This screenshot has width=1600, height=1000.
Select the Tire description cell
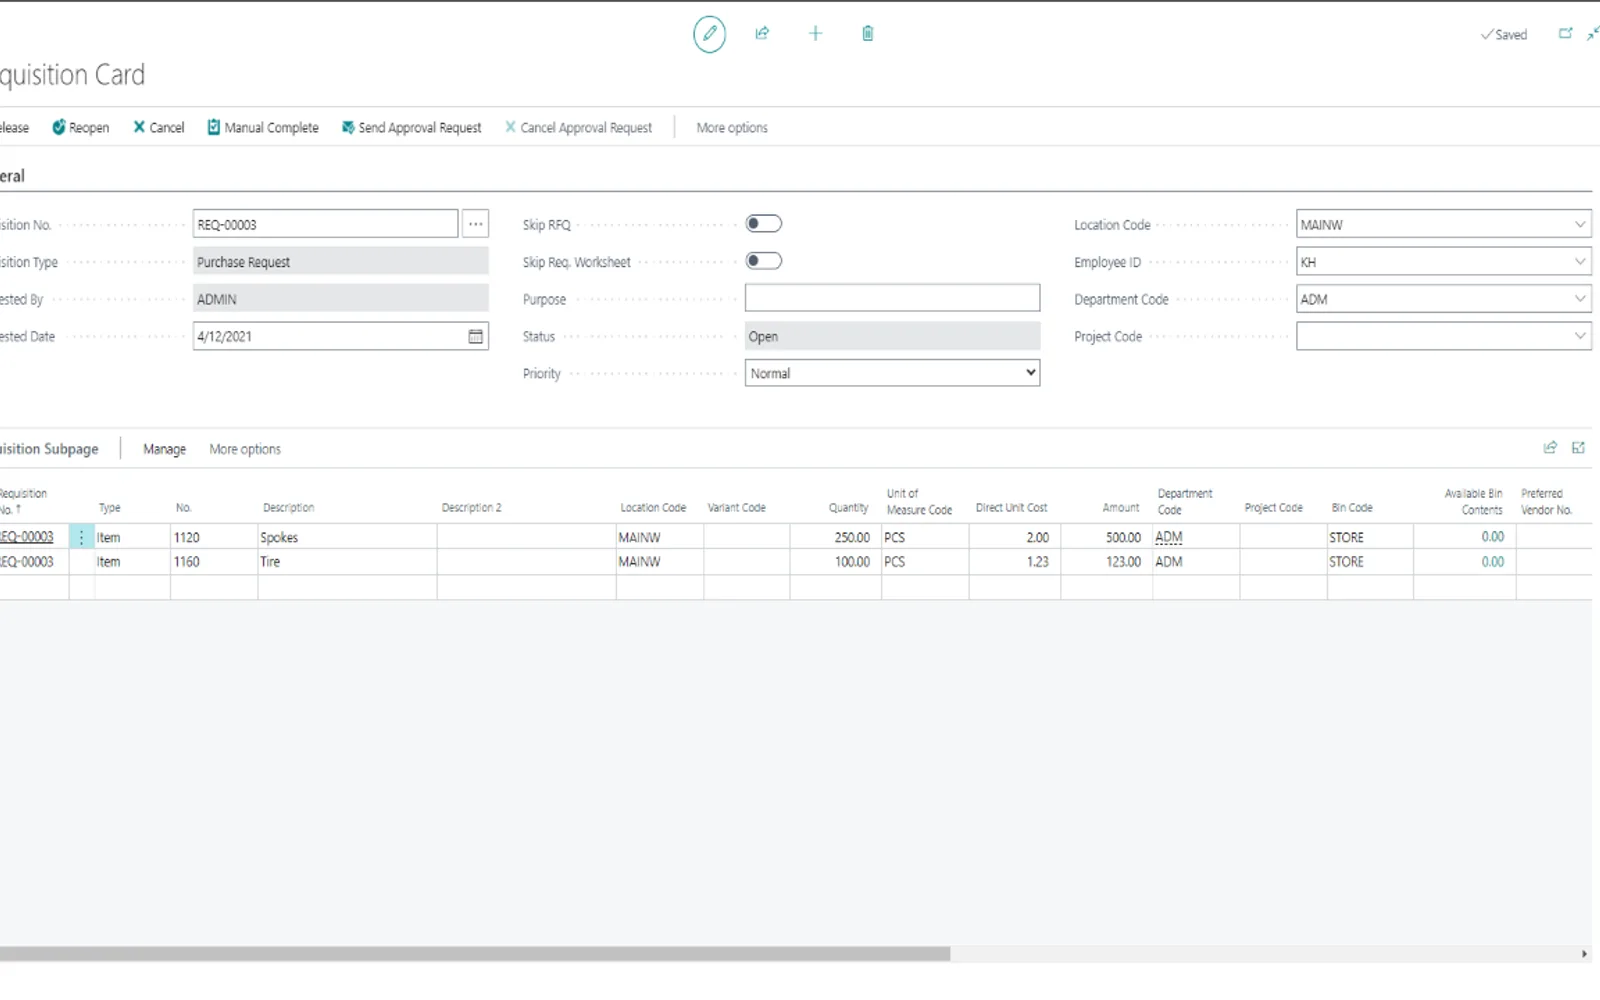coord(347,562)
